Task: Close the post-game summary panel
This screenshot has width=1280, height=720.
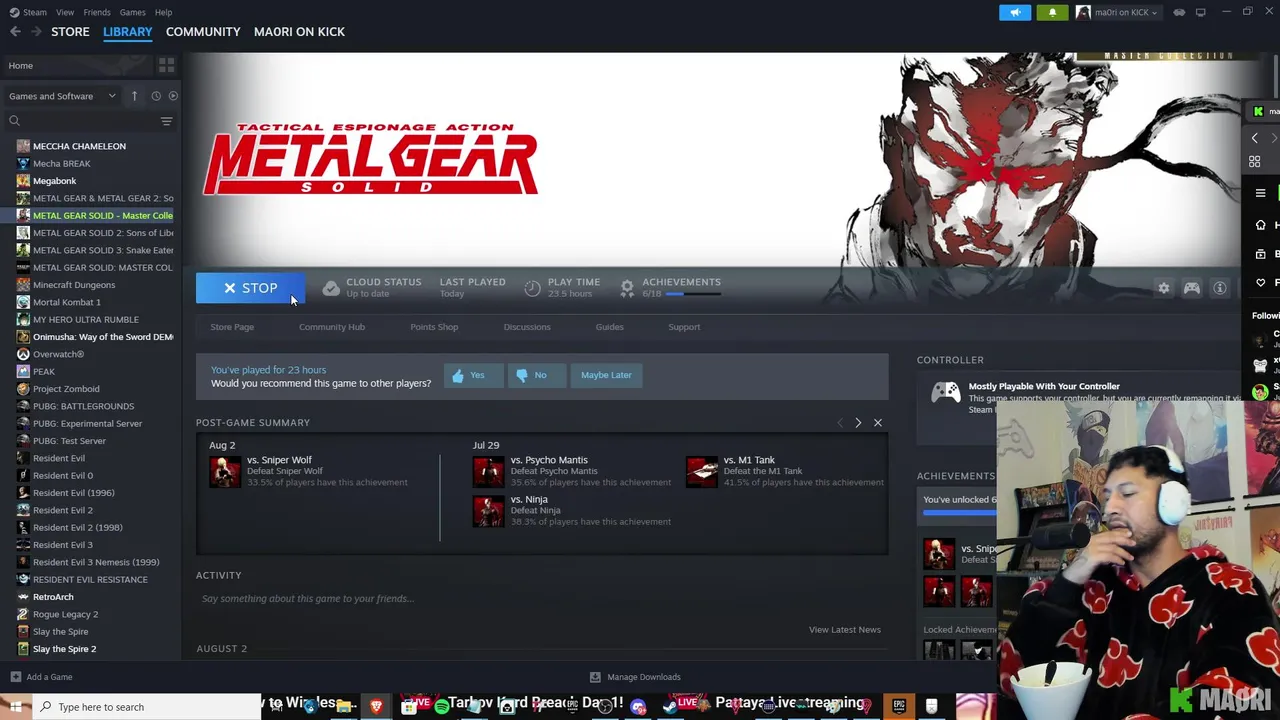Action: [x=878, y=423]
